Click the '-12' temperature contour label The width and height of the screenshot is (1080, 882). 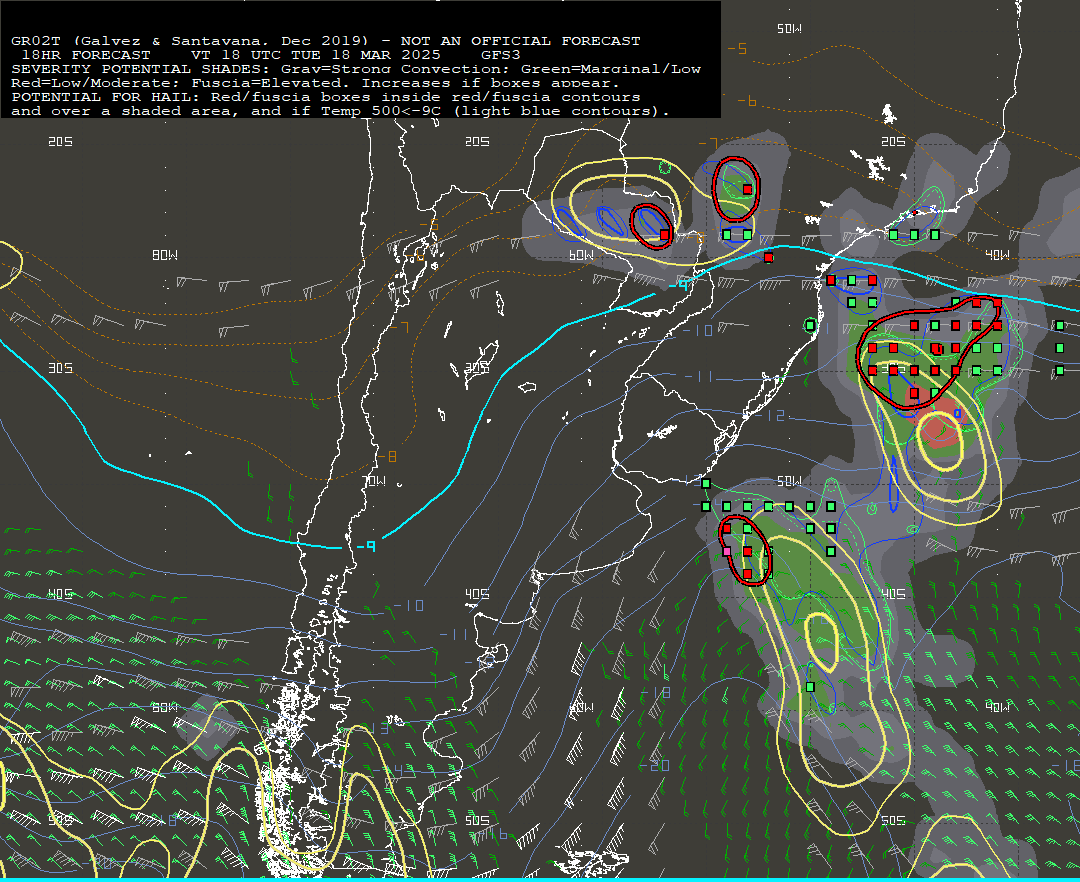pos(769,415)
